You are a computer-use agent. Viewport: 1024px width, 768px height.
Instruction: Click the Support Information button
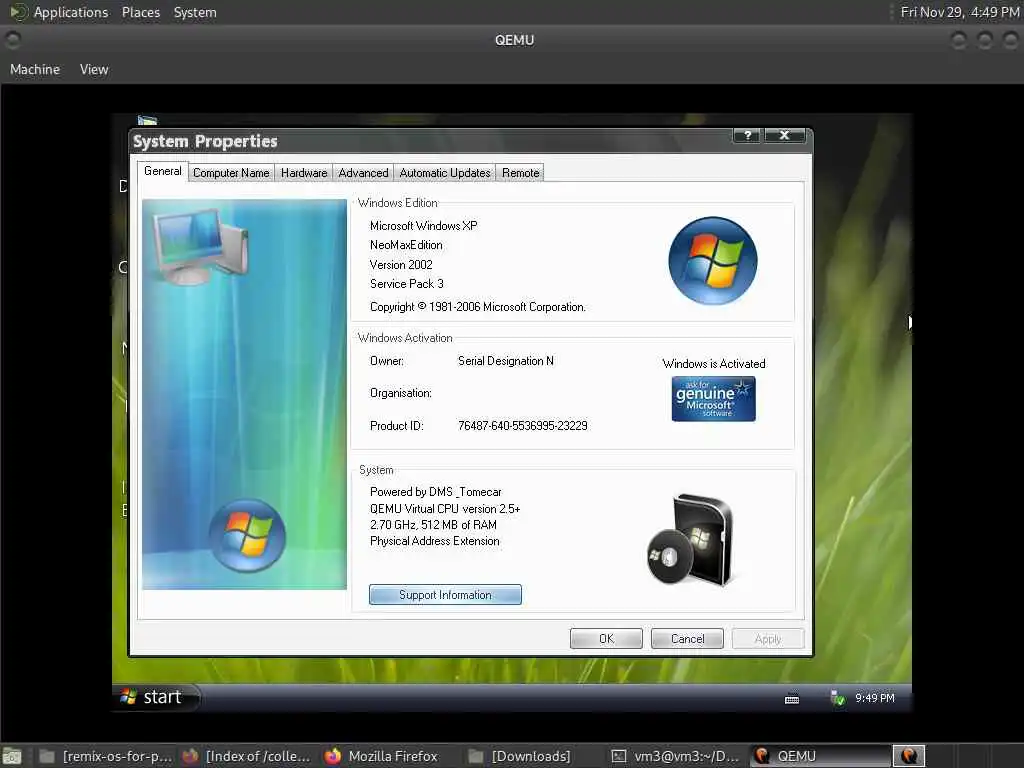[x=445, y=595]
